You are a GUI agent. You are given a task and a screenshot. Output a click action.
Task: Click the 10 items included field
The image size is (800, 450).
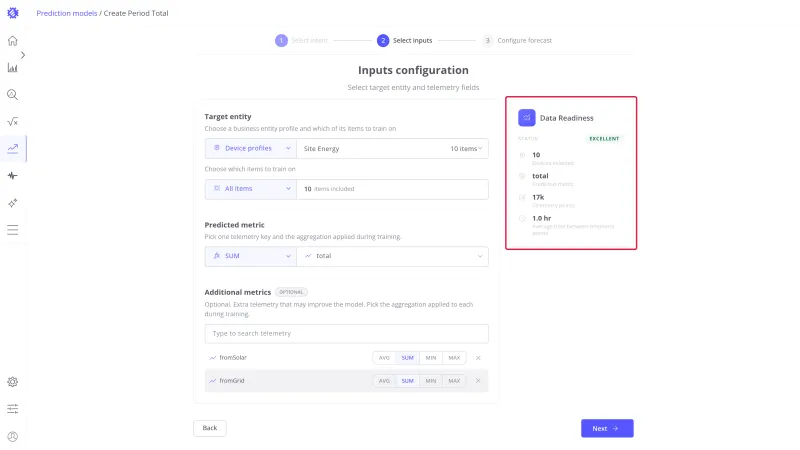pos(392,189)
